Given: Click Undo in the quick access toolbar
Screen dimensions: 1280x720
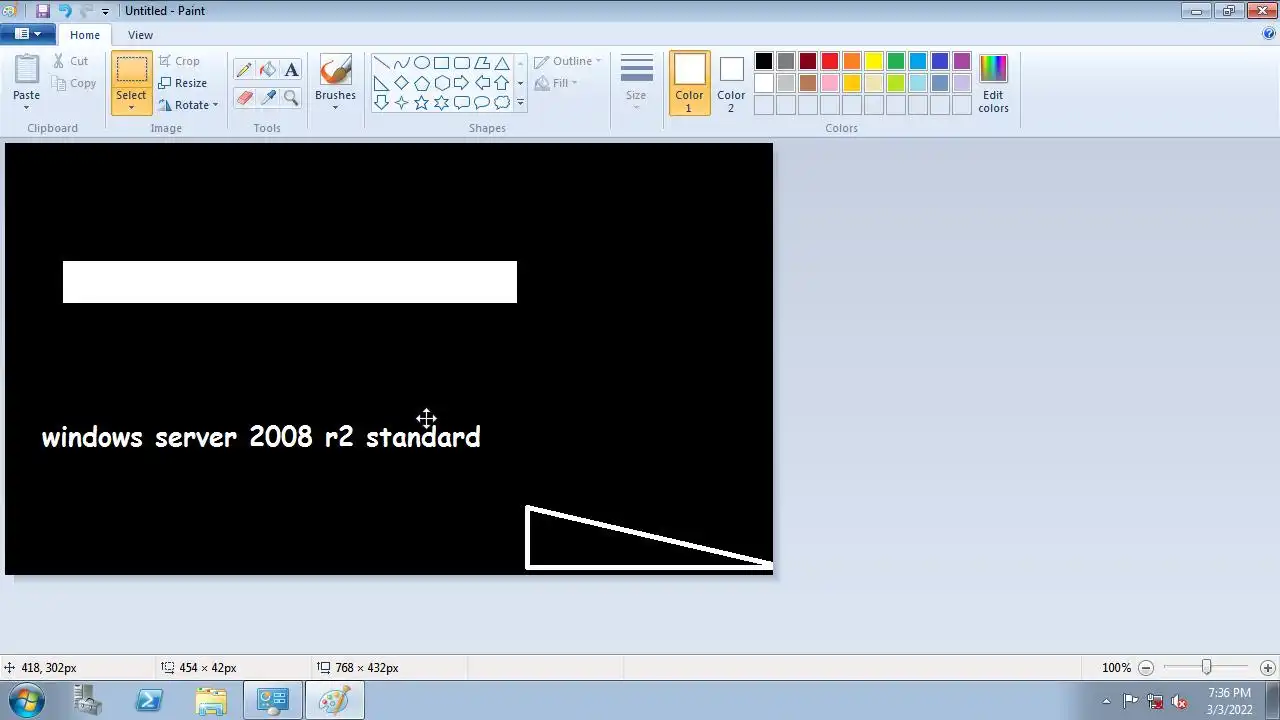Looking at the screenshot, I should click(x=65, y=11).
